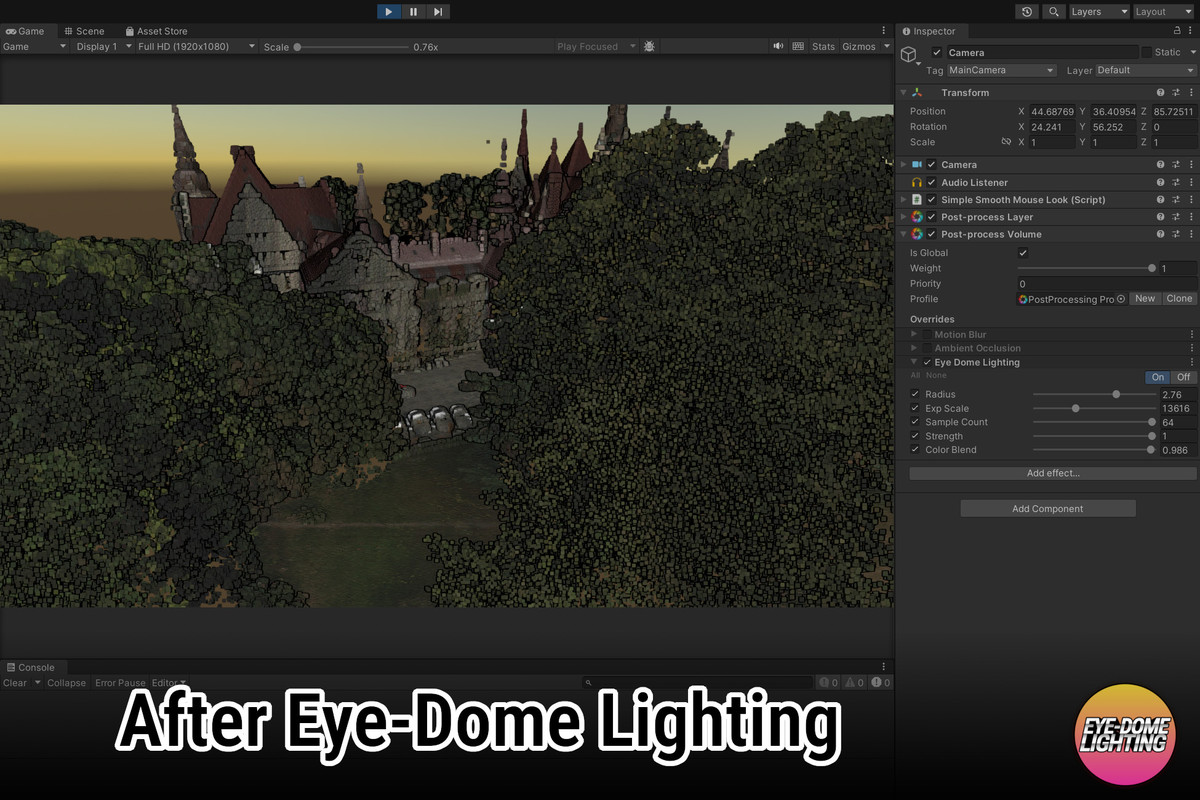The height and width of the screenshot is (800, 1200).
Task: Click the Add Component button
Action: point(1047,508)
